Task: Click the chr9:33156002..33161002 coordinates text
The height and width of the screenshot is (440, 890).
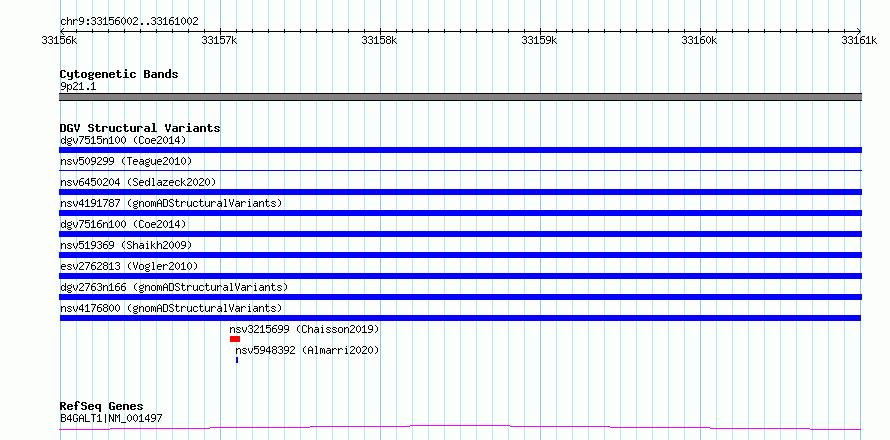Action: click(x=129, y=22)
